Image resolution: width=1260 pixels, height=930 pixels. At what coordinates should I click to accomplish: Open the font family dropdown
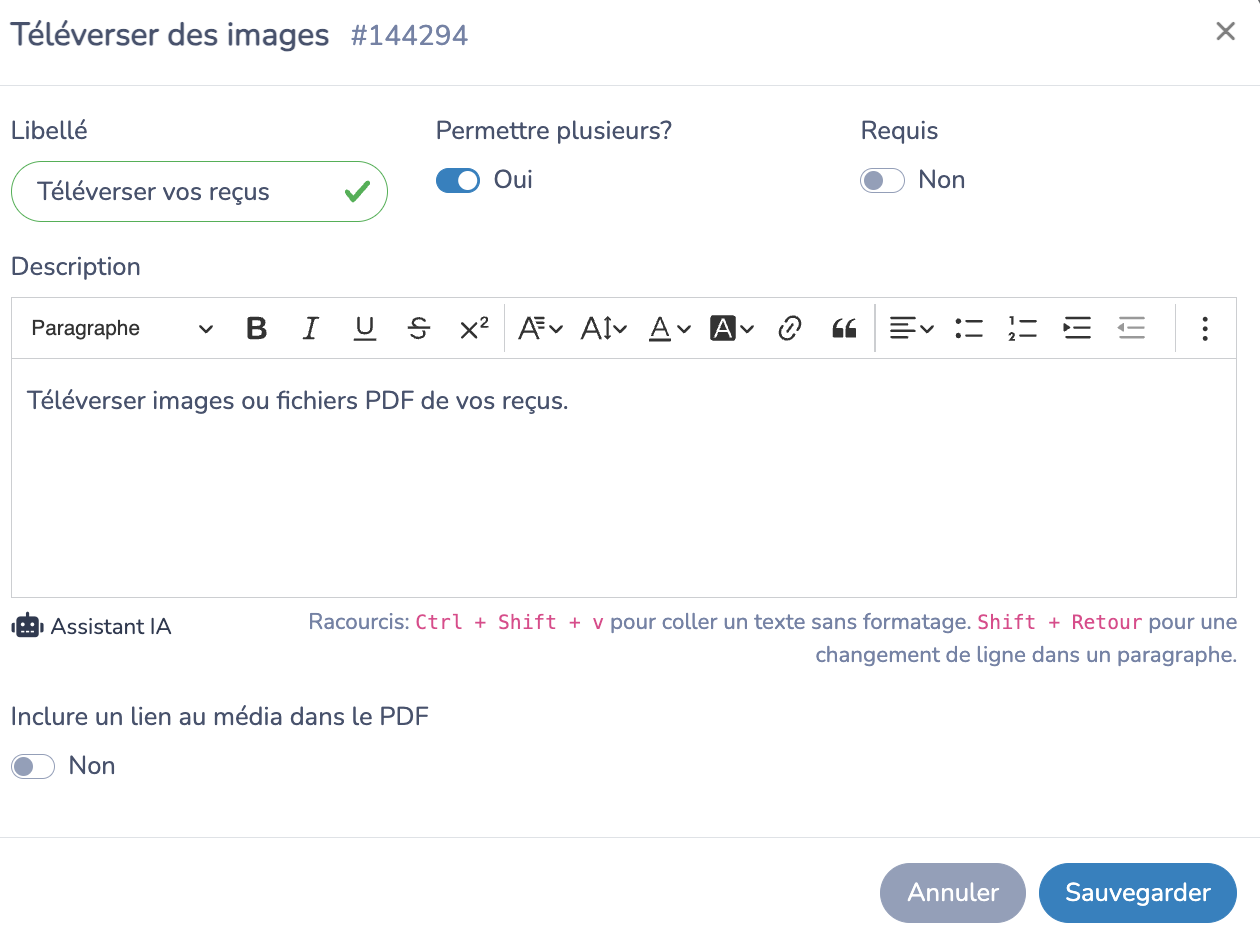(541, 328)
